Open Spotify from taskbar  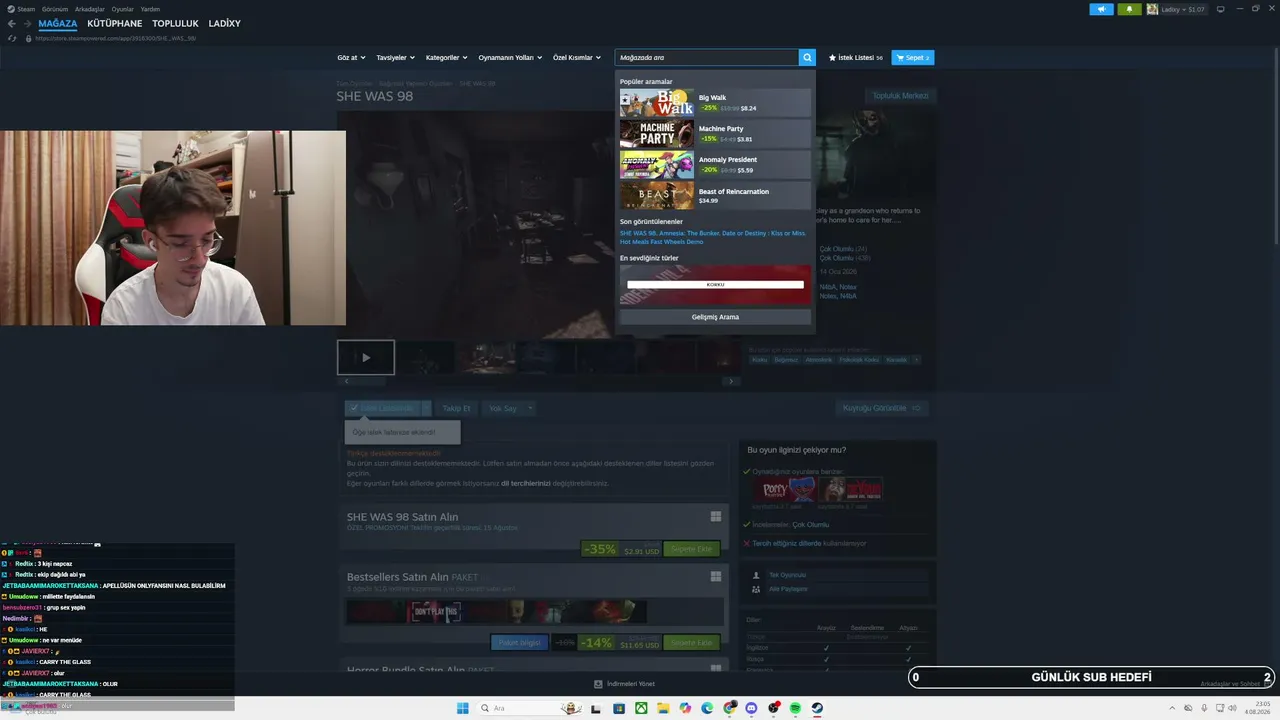pyautogui.click(x=795, y=708)
